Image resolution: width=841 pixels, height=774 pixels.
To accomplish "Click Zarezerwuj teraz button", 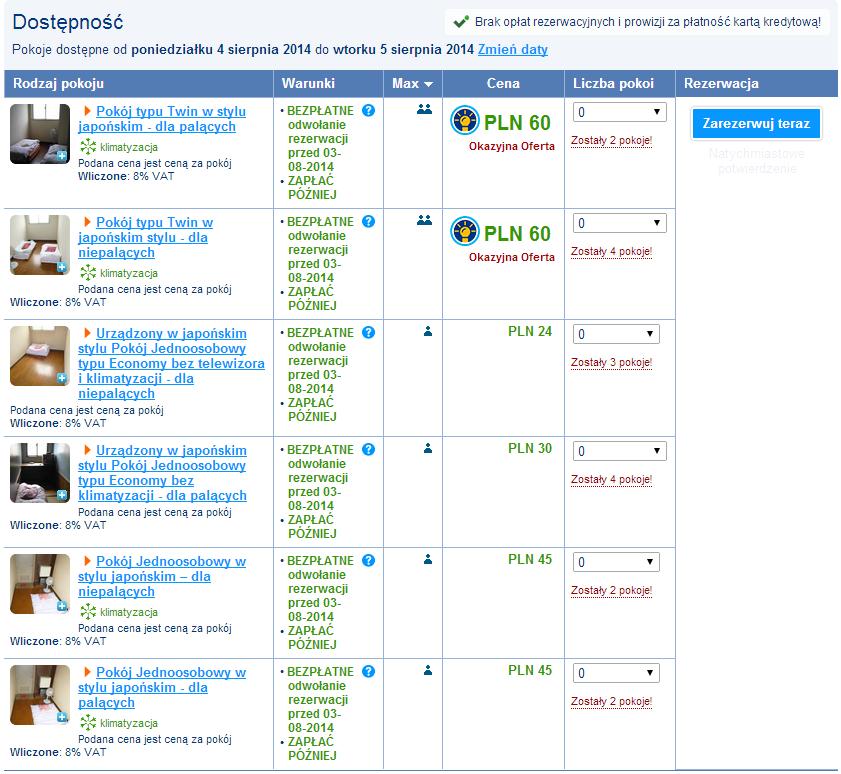I will [756, 124].
